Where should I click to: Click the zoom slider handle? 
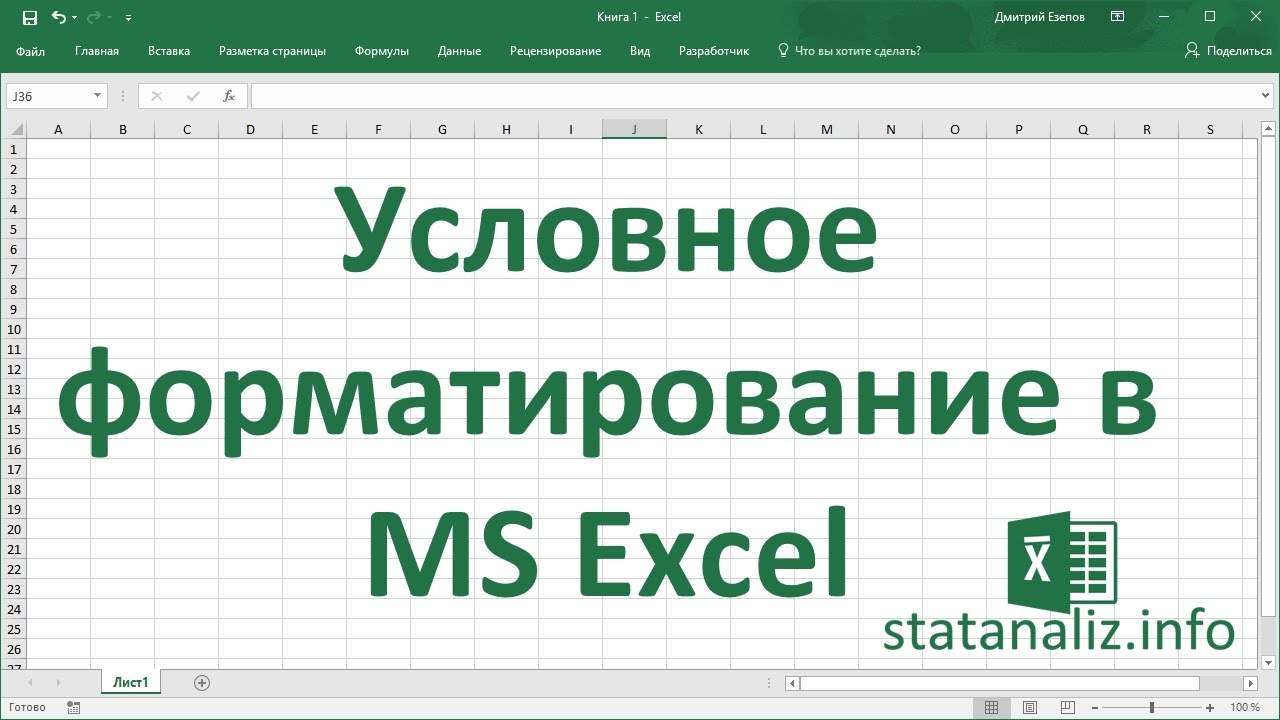click(1152, 707)
